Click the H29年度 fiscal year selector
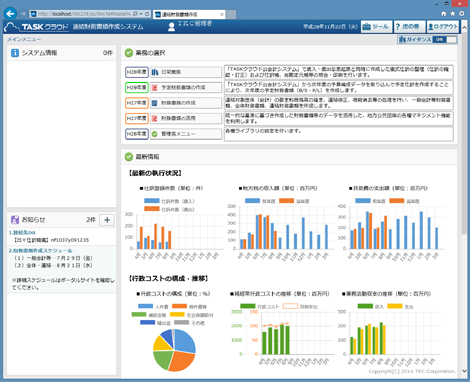 click(x=137, y=87)
